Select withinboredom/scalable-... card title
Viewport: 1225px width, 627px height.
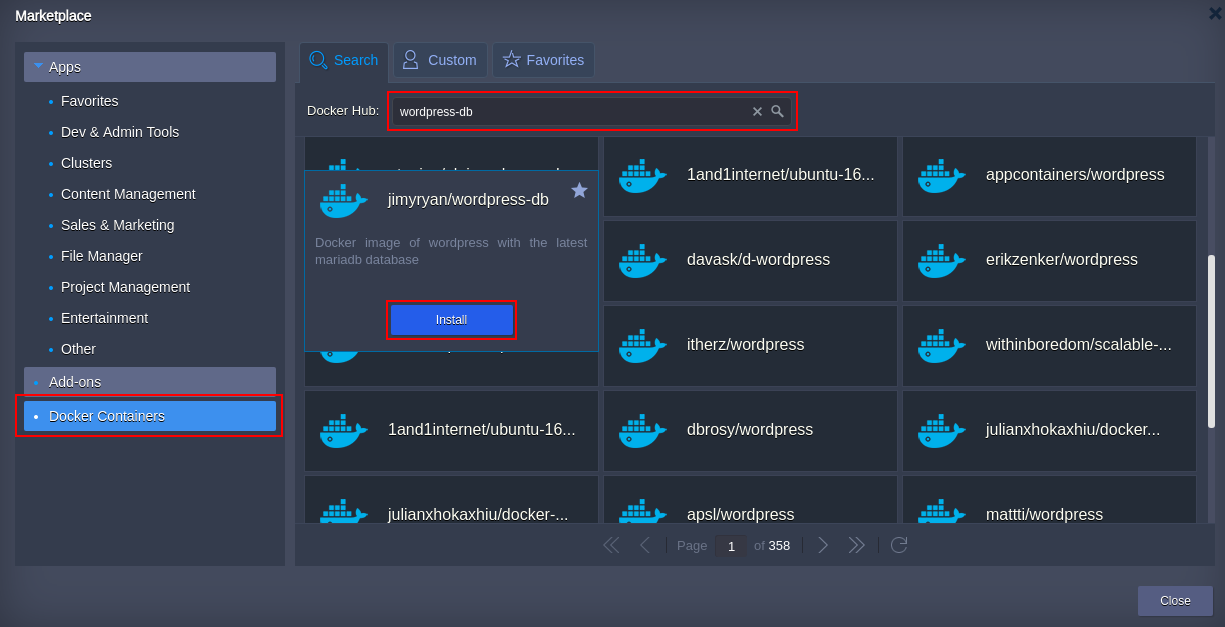coord(1079,345)
